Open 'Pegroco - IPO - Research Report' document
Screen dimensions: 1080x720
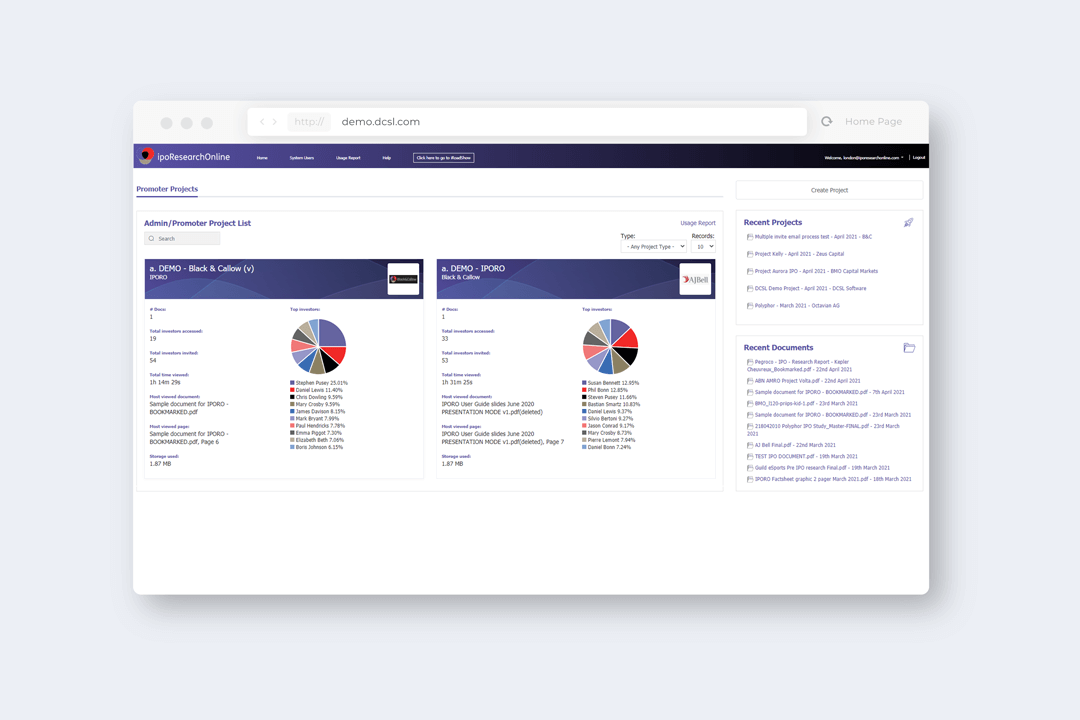(x=799, y=366)
